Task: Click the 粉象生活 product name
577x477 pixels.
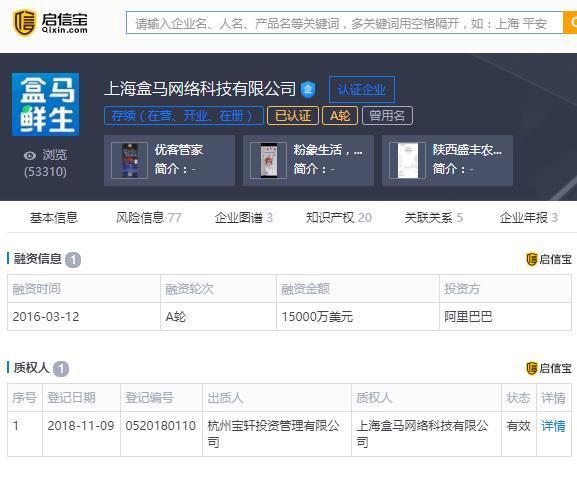Action: [328, 150]
